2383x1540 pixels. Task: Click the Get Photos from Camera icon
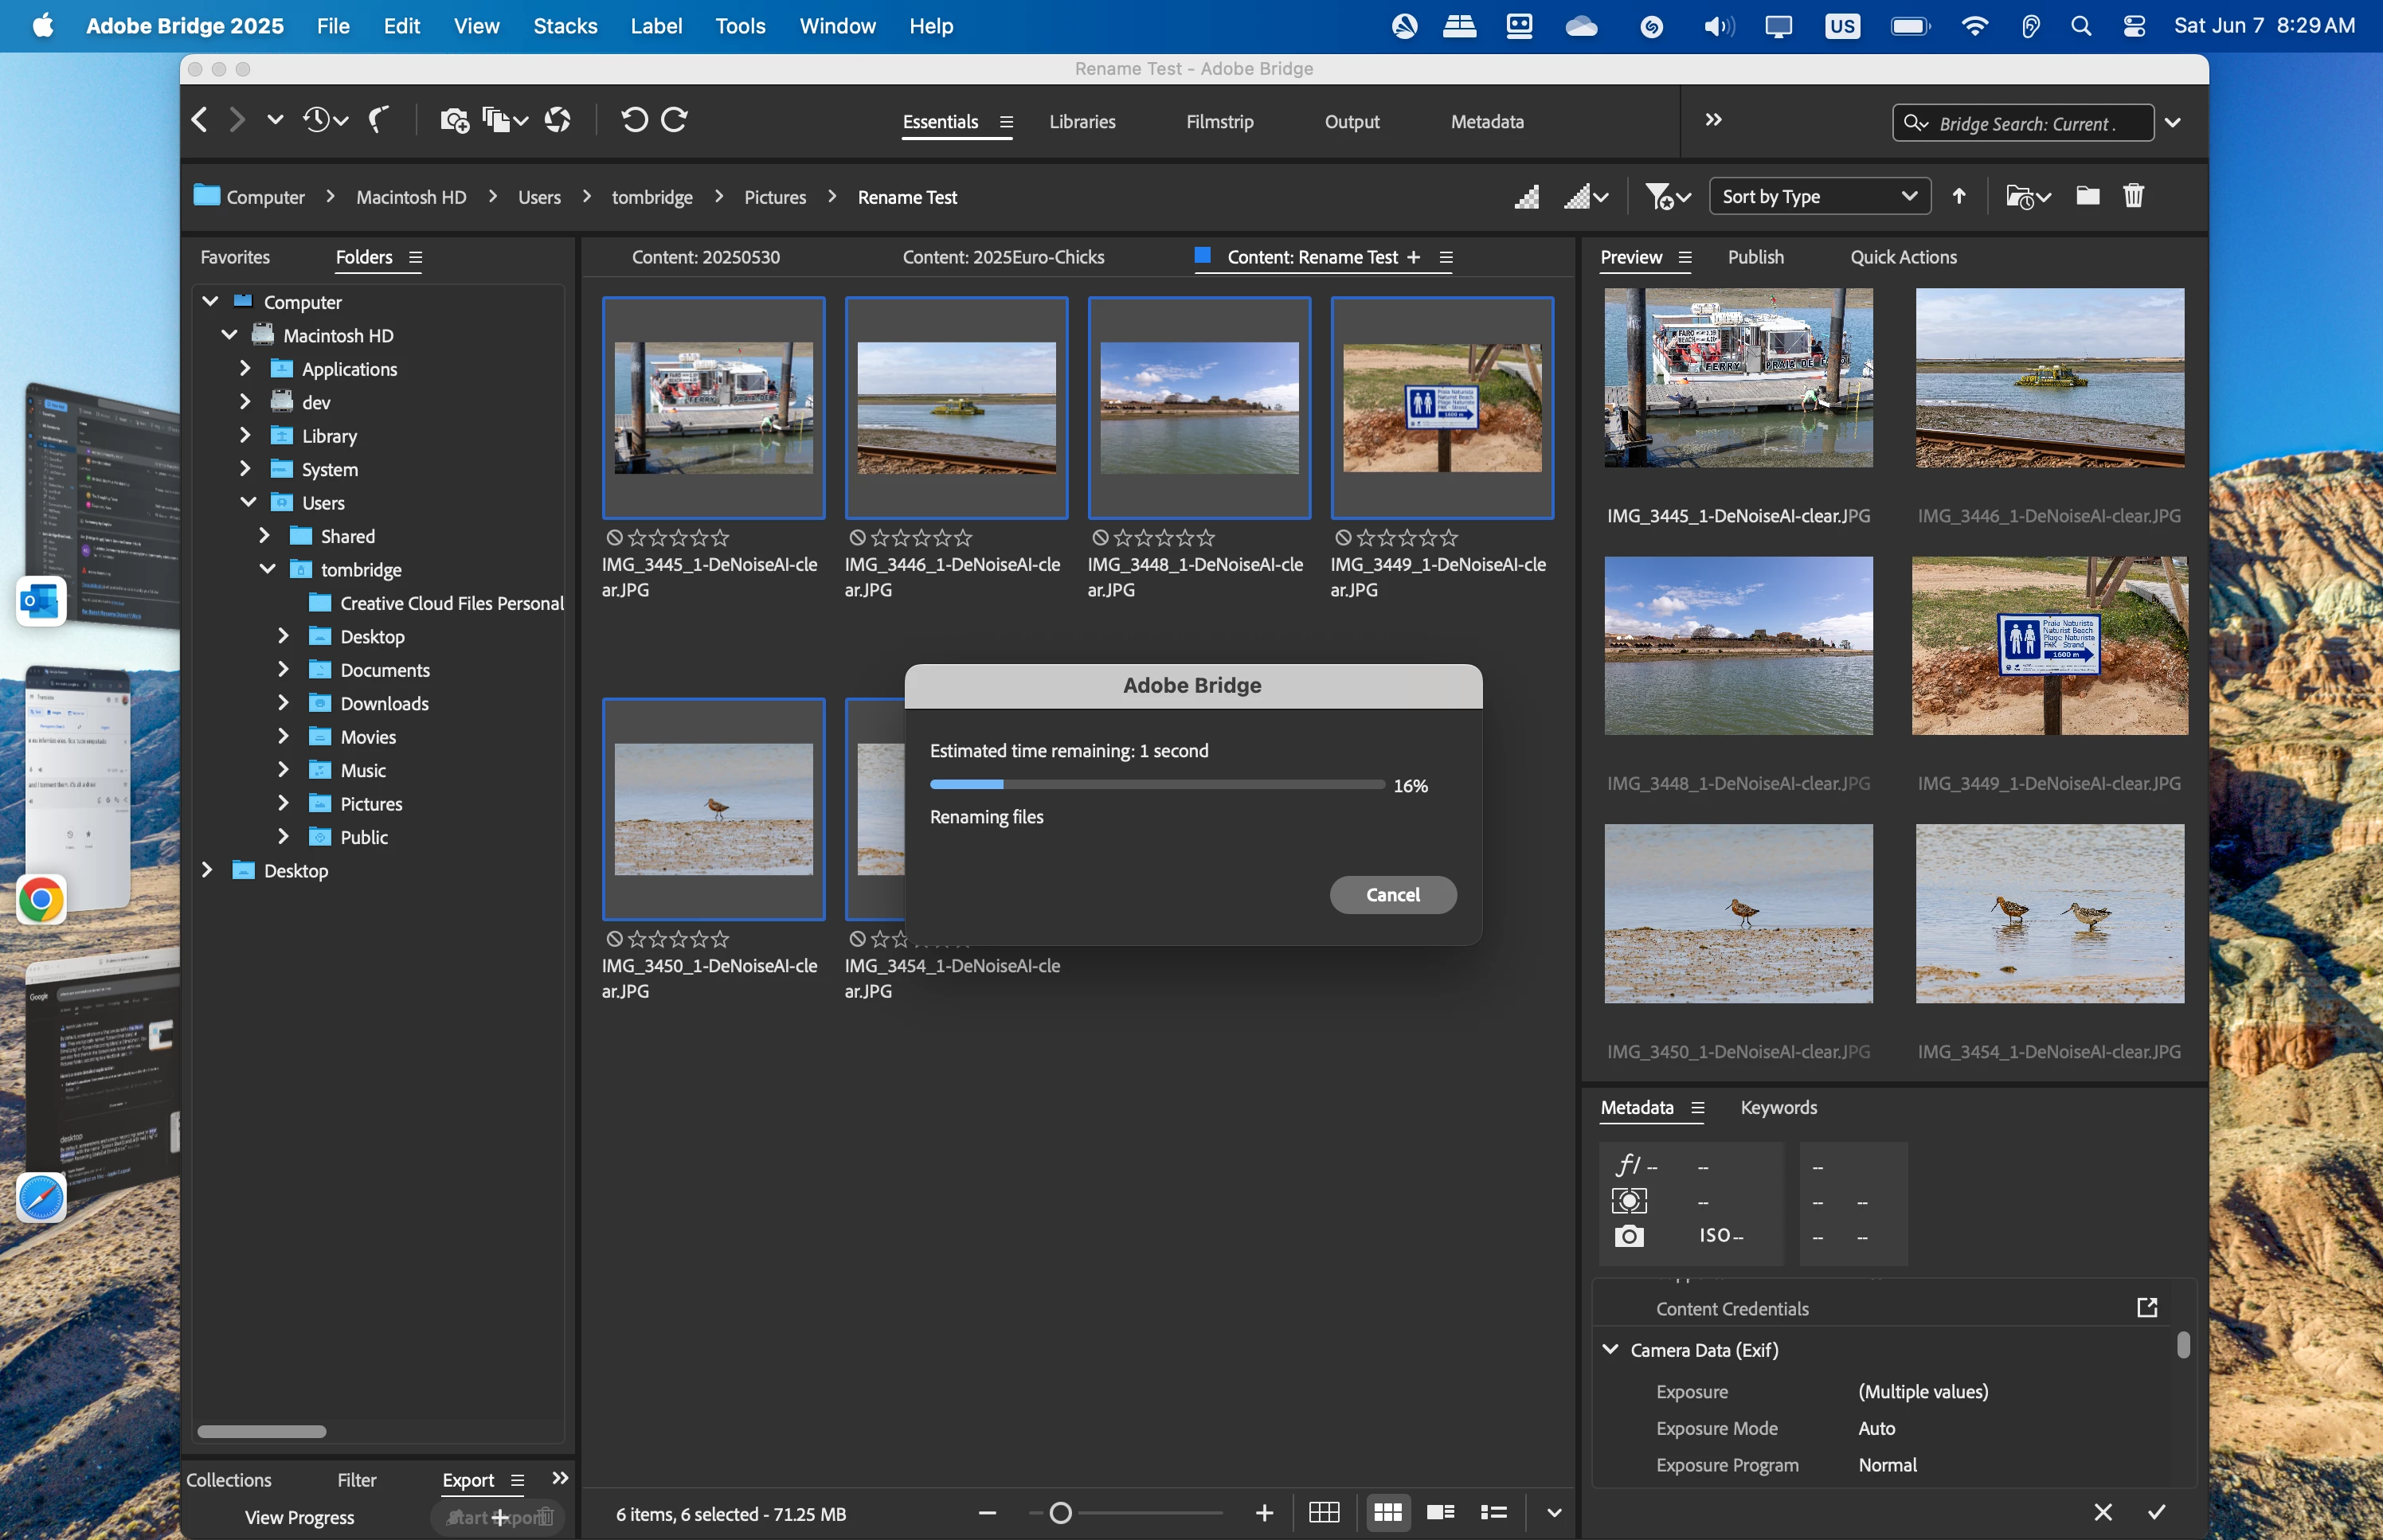(x=454, y=121)
